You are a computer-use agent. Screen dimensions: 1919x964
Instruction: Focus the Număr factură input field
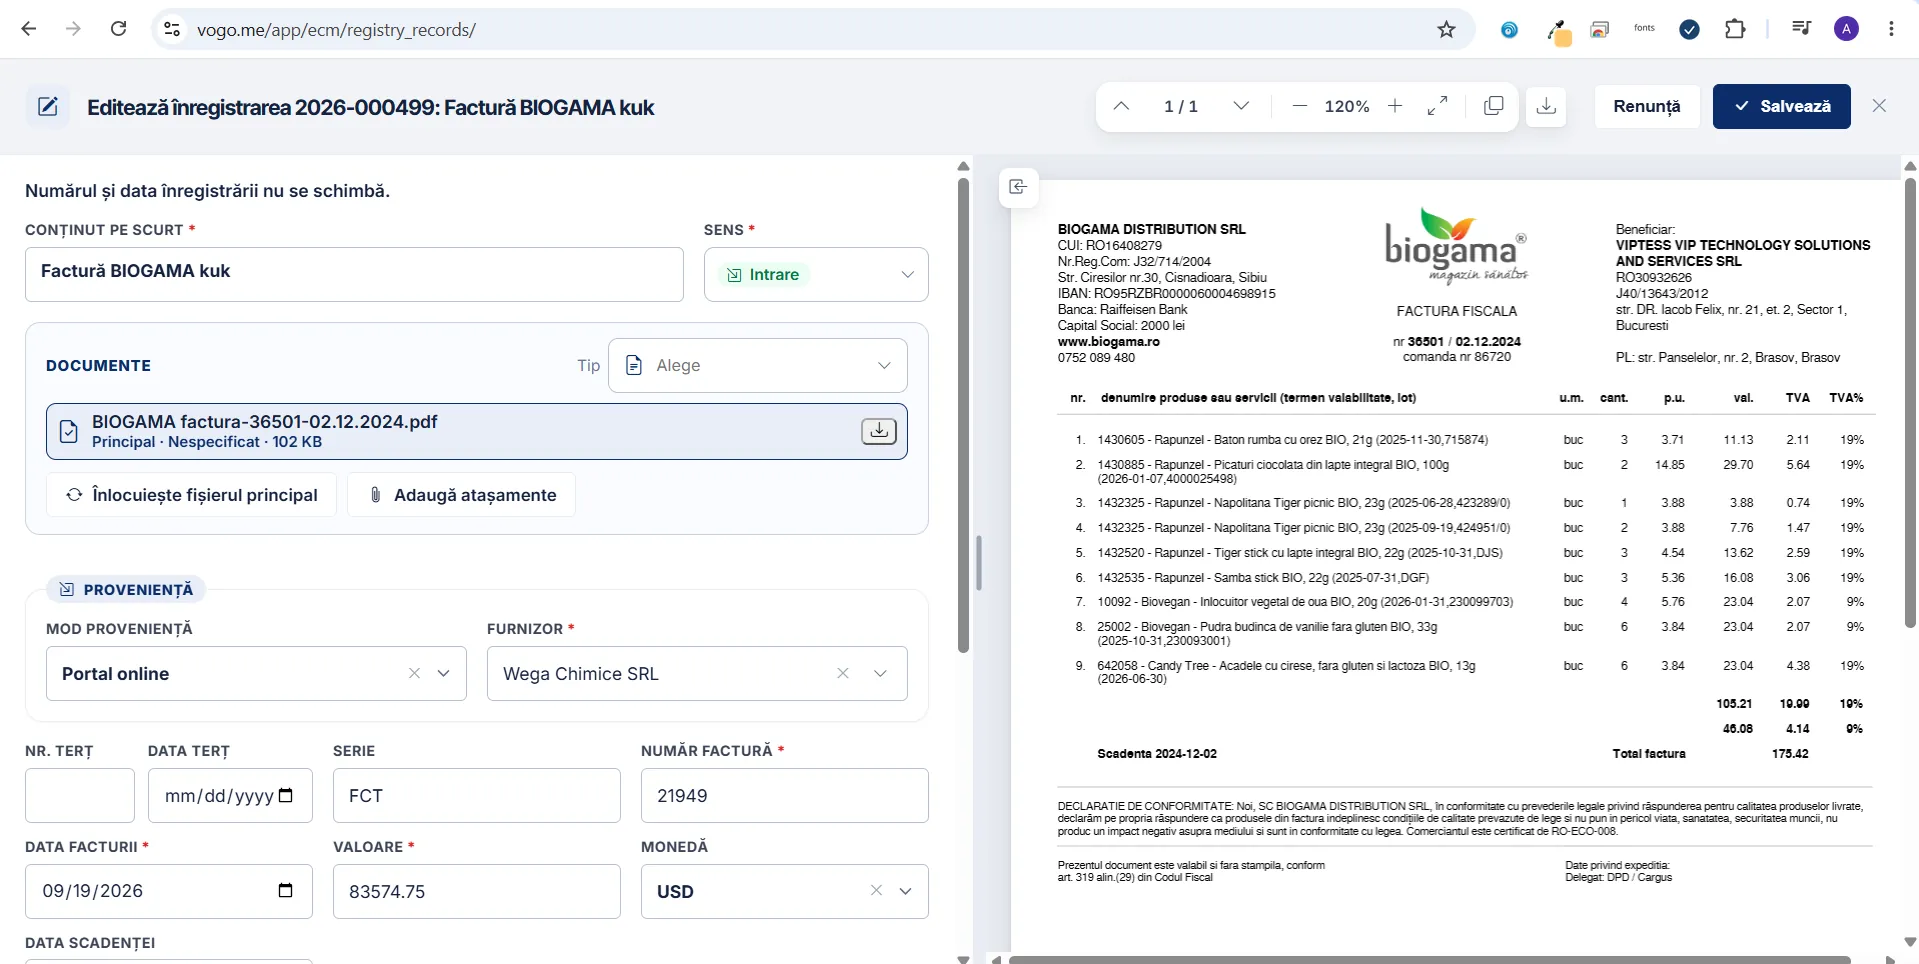point(785,796)
